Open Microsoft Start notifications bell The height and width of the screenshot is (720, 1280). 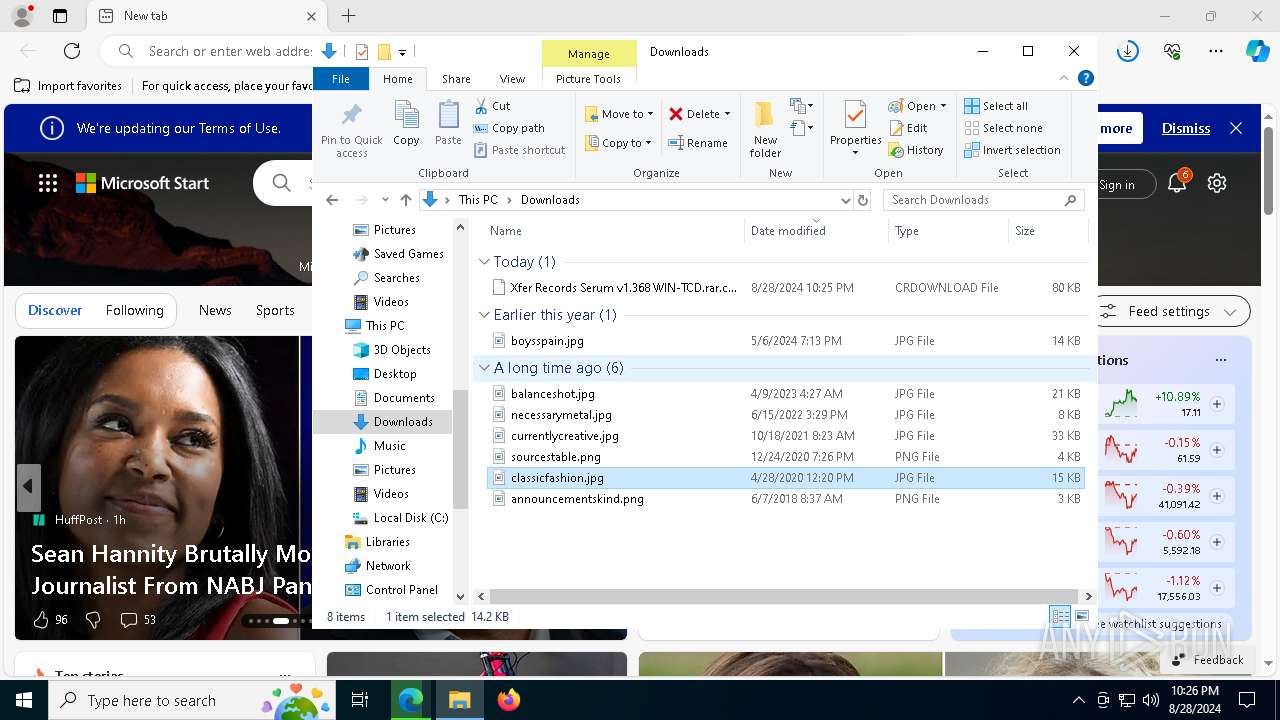pyautogui.click(x=1177, y=183)
